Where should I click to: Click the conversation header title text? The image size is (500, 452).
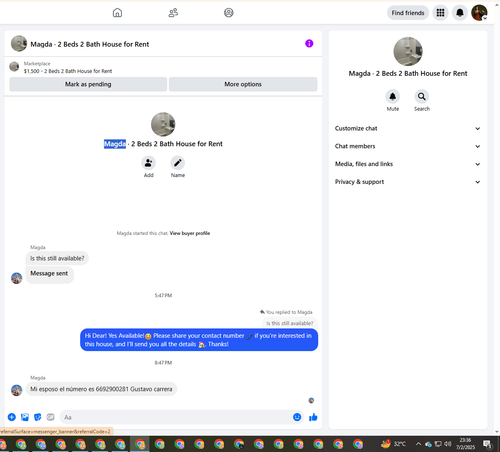click(x=90, y=44)
